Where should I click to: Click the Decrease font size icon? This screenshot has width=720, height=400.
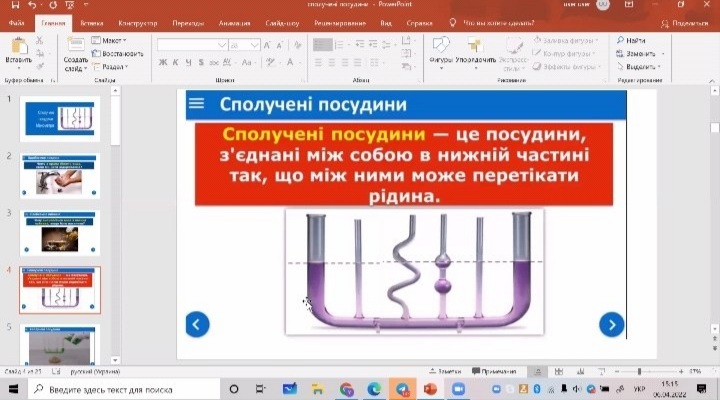(279, 45)
